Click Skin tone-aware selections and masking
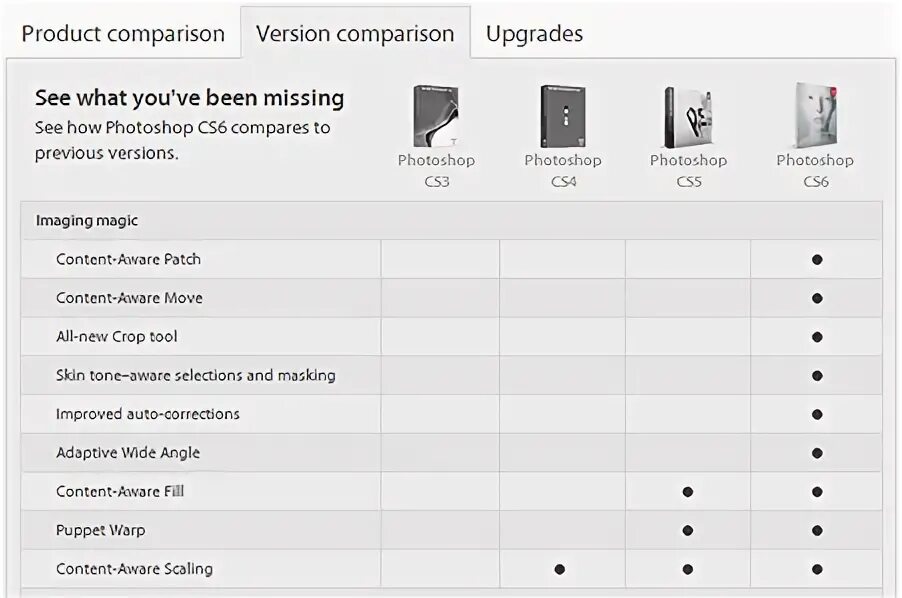 point(195,375)
